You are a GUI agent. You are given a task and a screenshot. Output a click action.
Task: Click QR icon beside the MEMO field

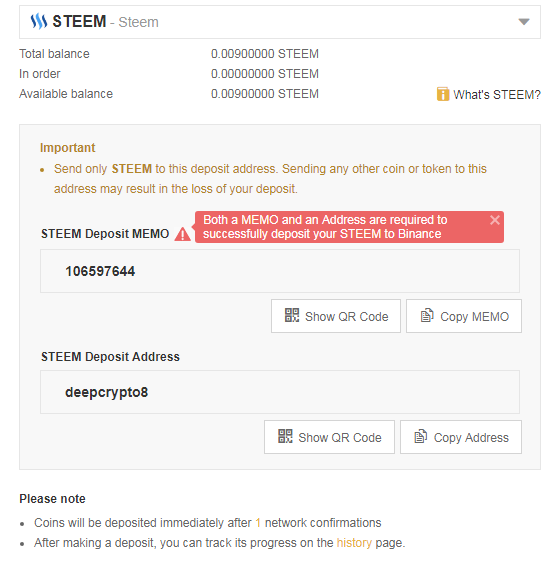pyautogui.click(x=292, y=315)
